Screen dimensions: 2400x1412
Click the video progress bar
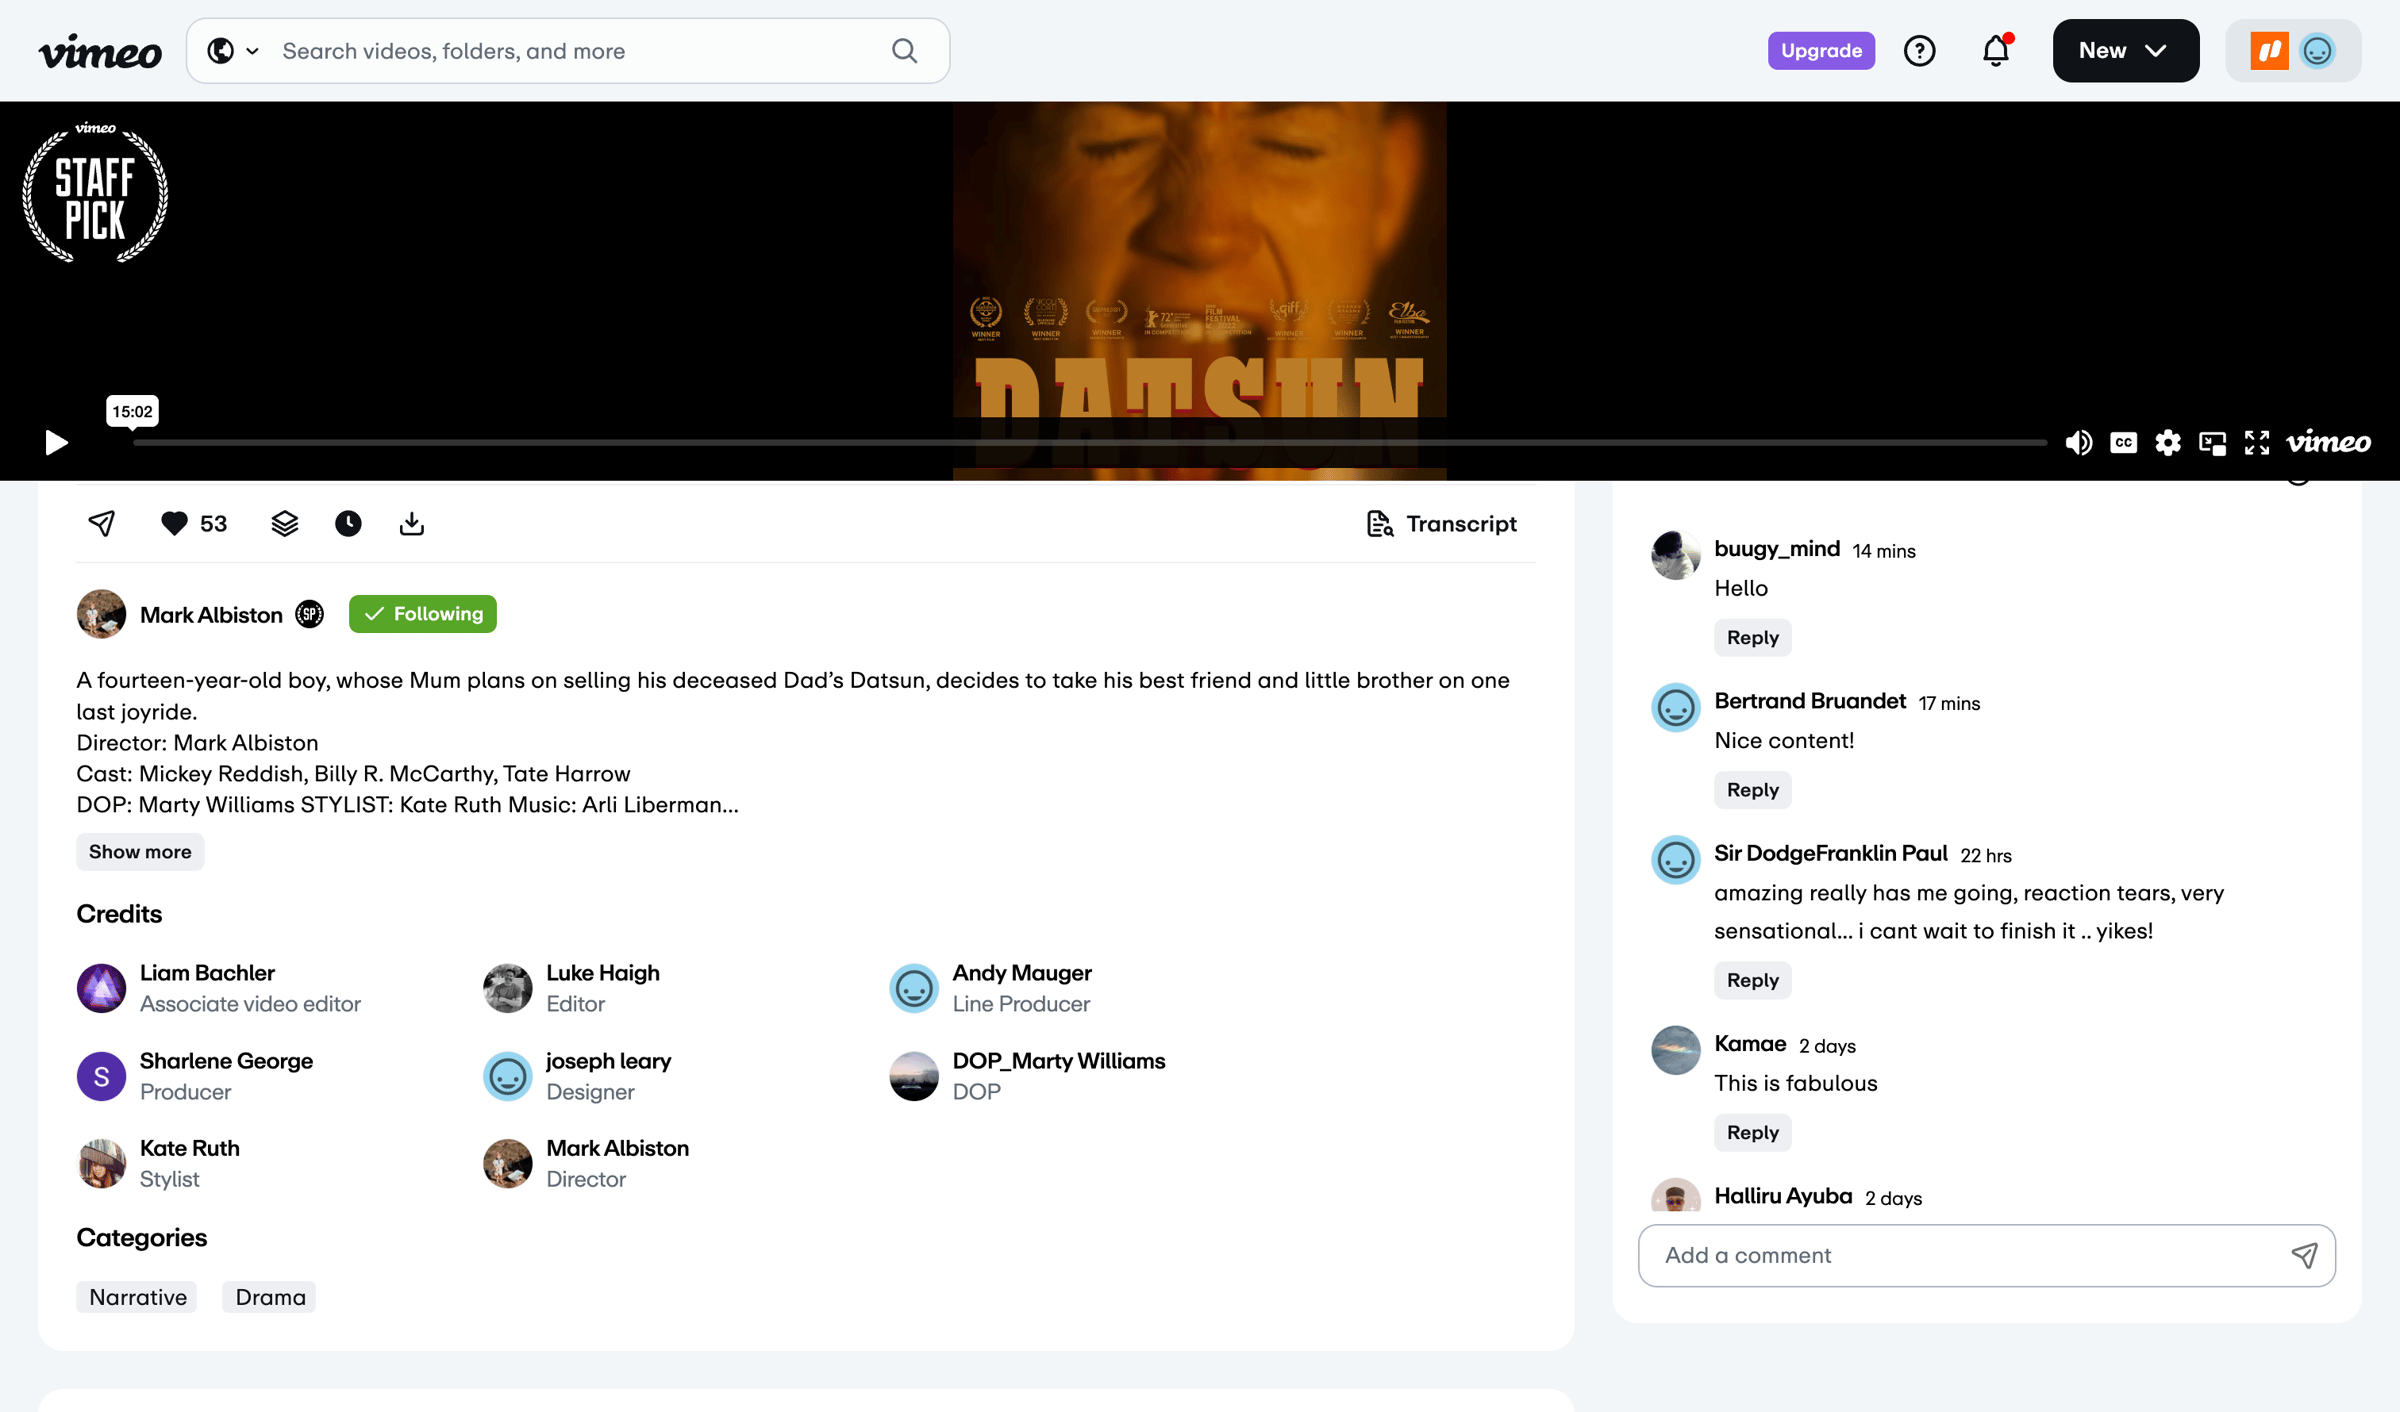(1090, 442)
